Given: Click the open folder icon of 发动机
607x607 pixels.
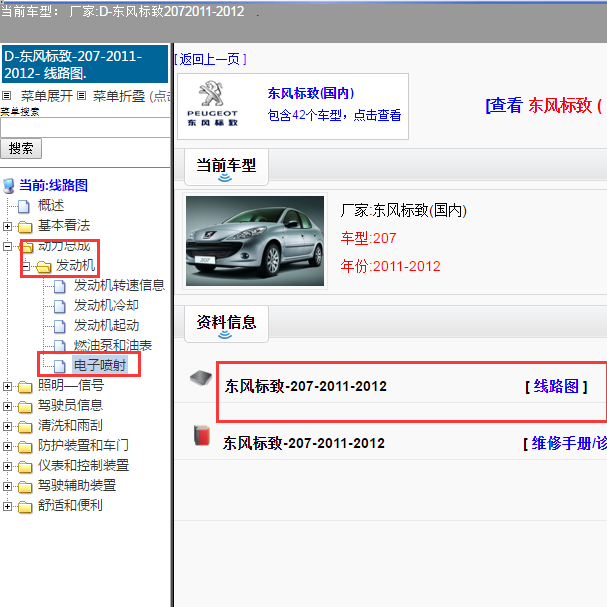Looking at the screenshot, I should coord(43,267).
